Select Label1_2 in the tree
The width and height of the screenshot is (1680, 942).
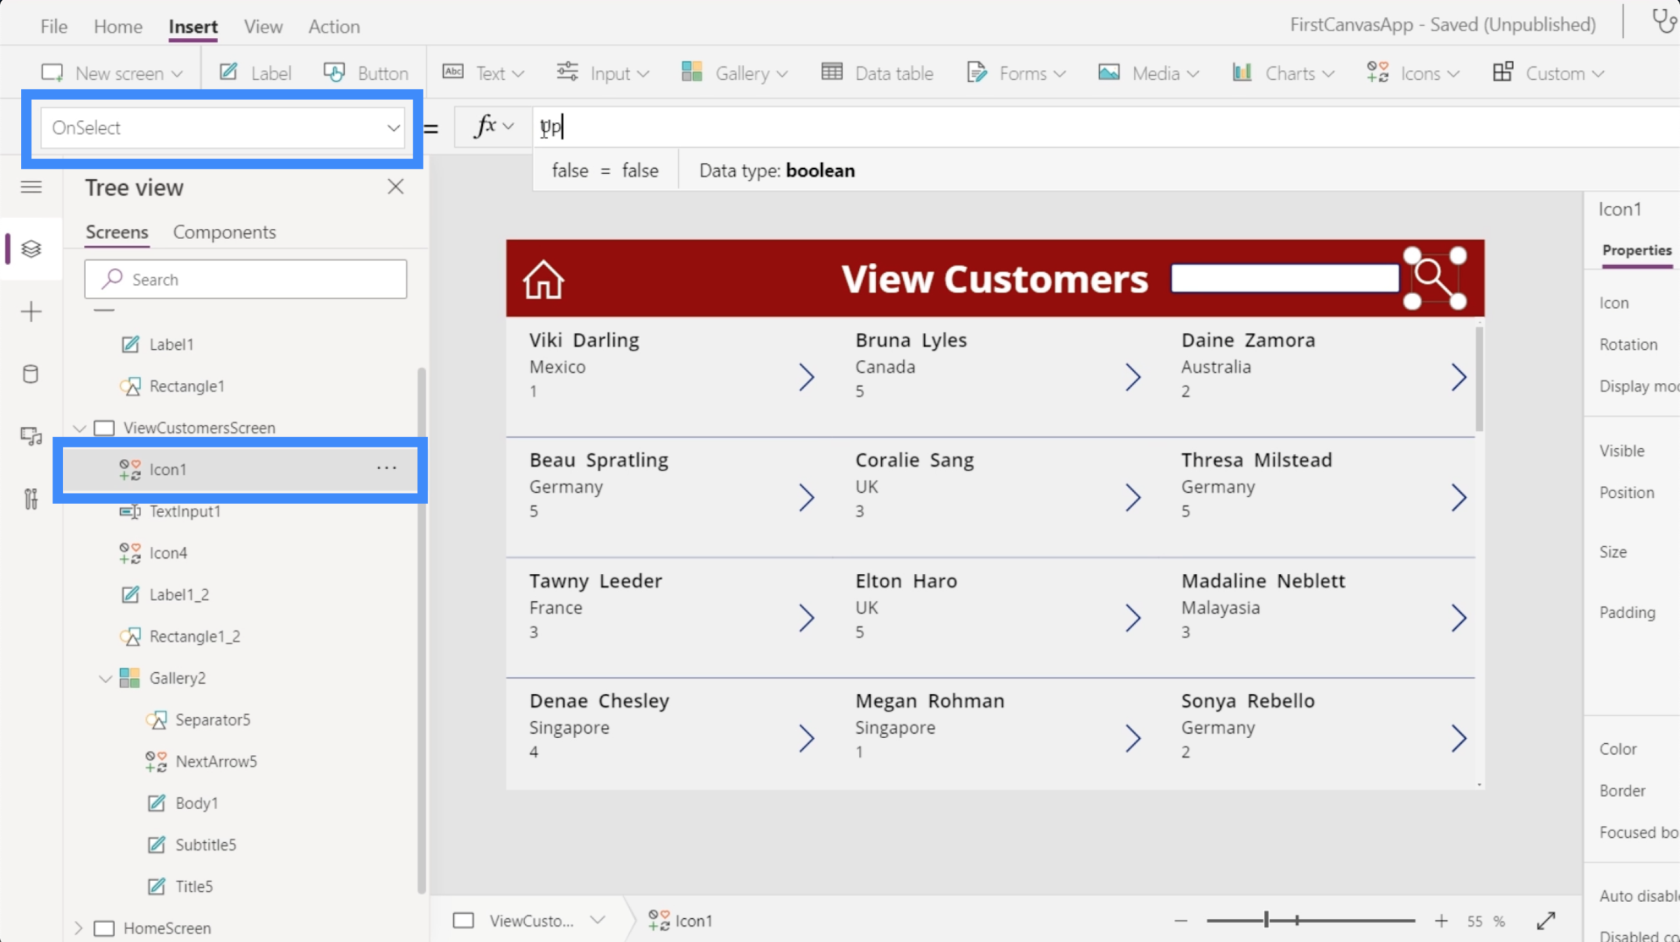click(179, 595)
